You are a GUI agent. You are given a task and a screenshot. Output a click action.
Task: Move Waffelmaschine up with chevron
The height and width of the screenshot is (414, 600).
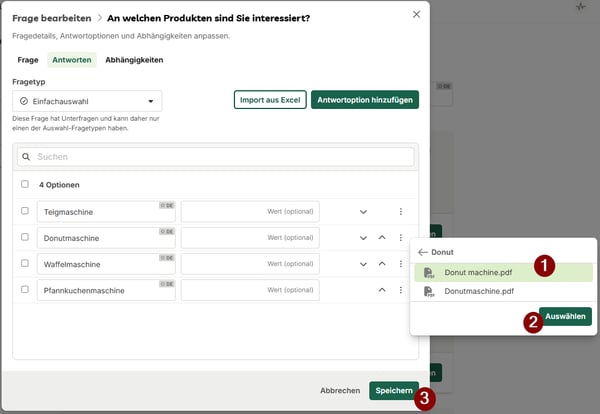[x=382, y=264]
